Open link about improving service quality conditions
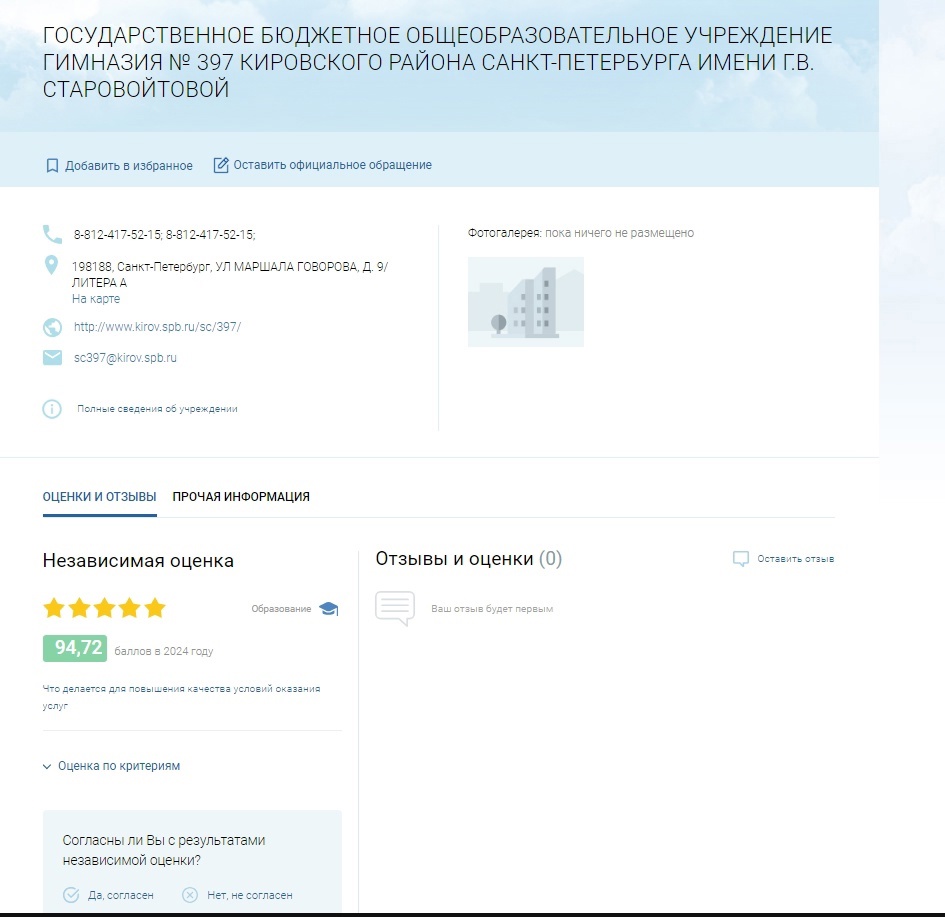Screen dimensions: 945x917 pos(181,697)
